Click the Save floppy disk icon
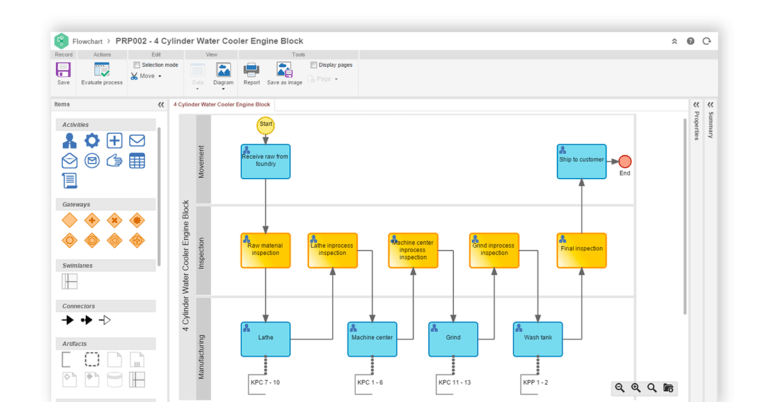Image resolution: width=768 pixels, height=402 pixels. (63, 70)
